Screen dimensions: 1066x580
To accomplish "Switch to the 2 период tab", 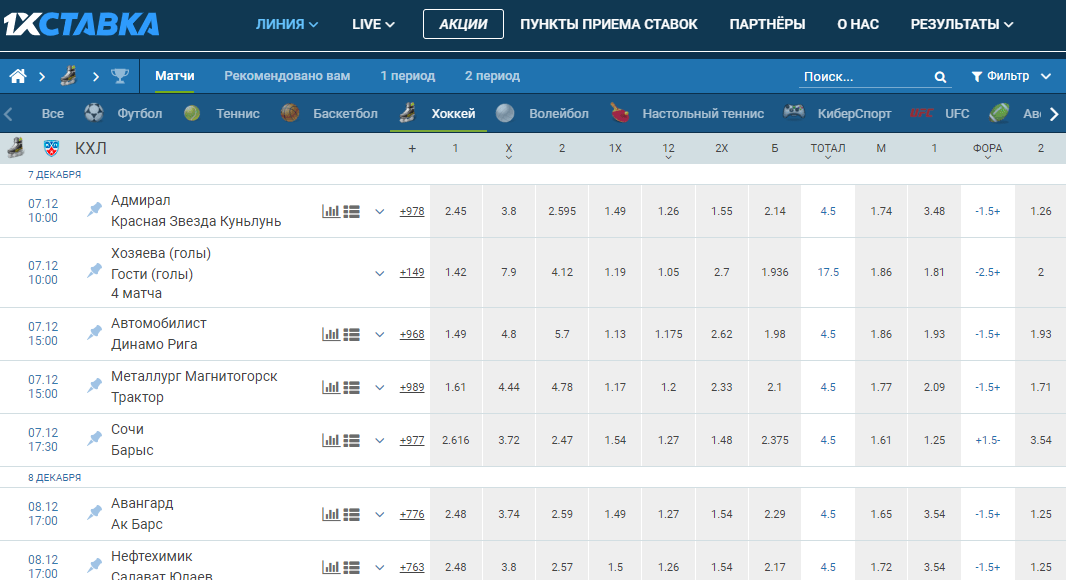I will [492, 76].
